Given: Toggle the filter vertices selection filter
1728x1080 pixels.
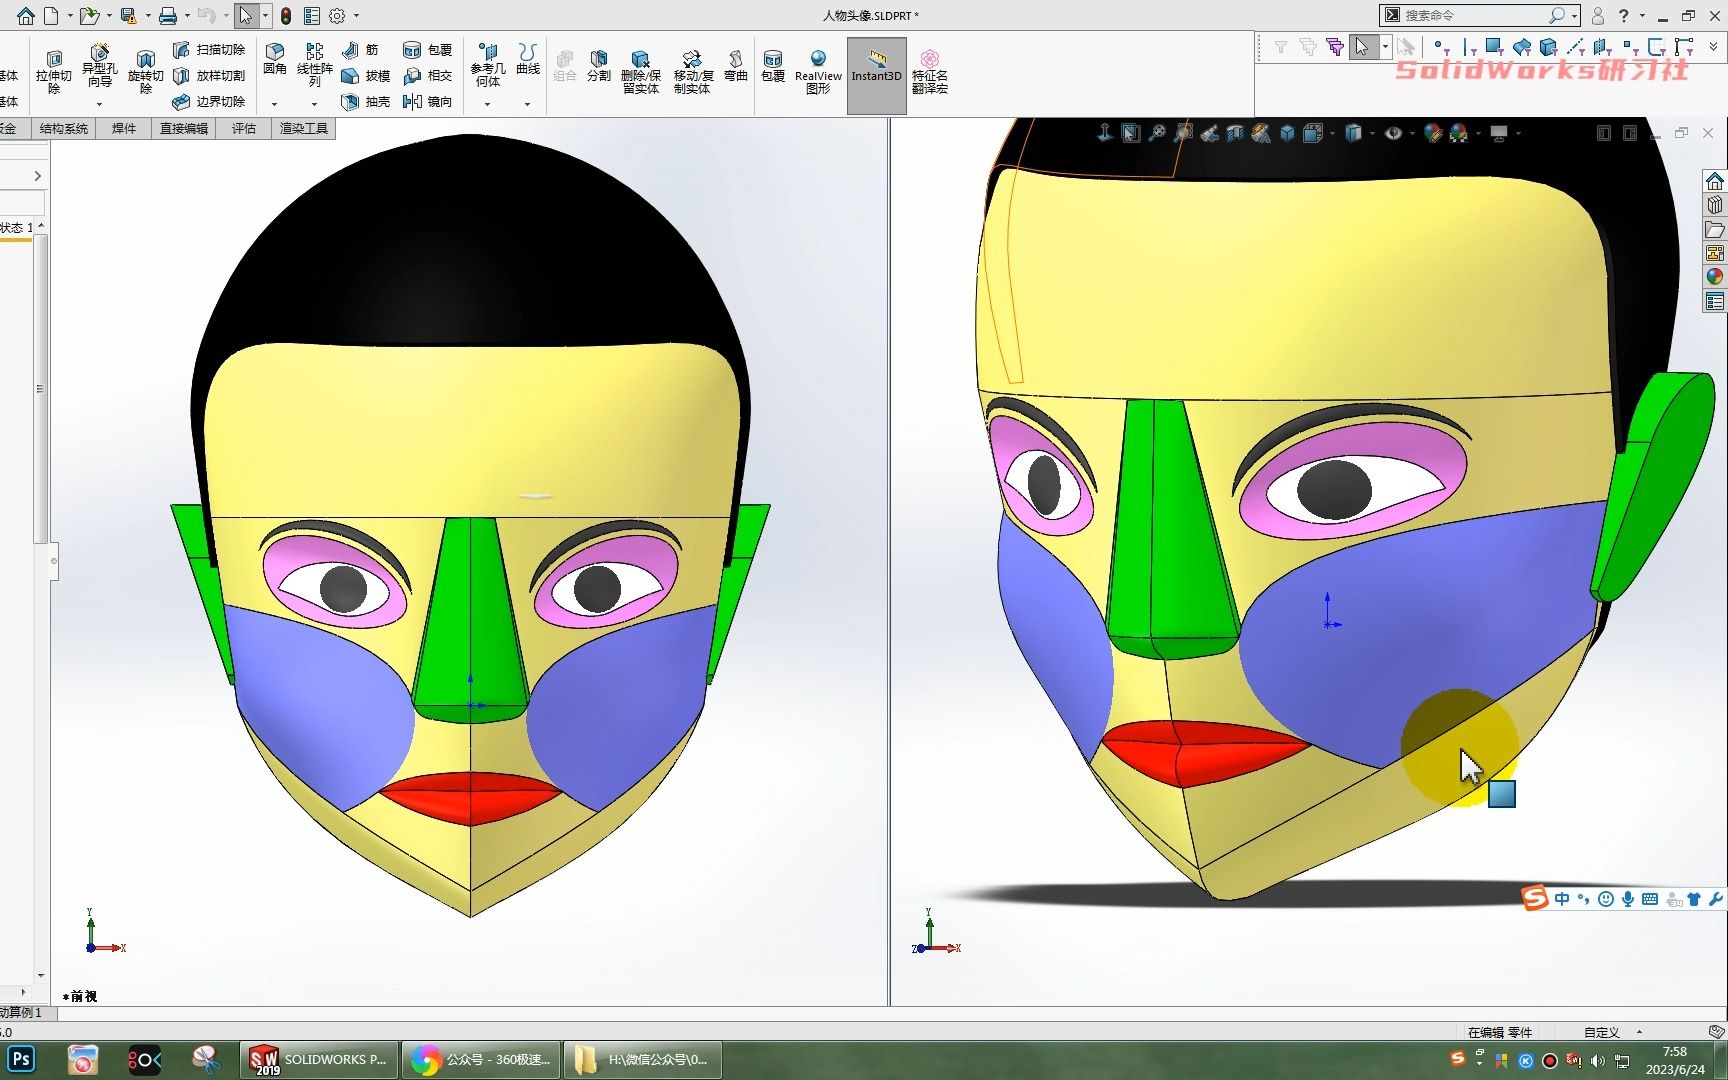Looking at the screenshot, I should 1440,46.
